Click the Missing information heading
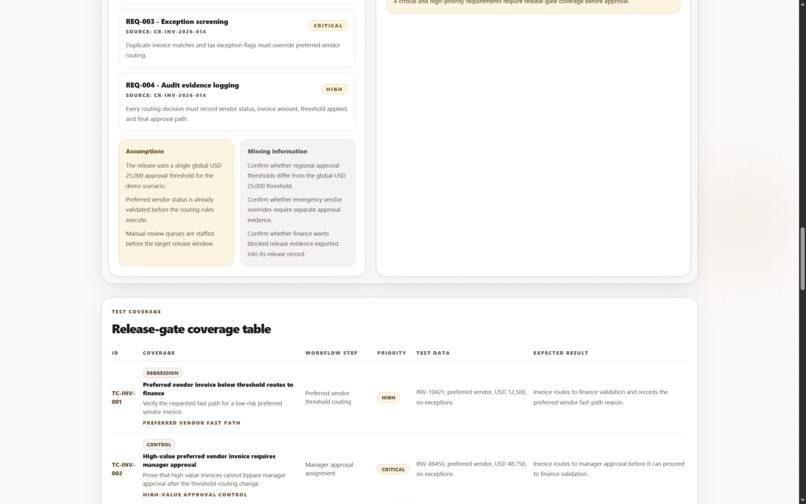Viewport: 806px width, 504px height. tap(277, 151)
